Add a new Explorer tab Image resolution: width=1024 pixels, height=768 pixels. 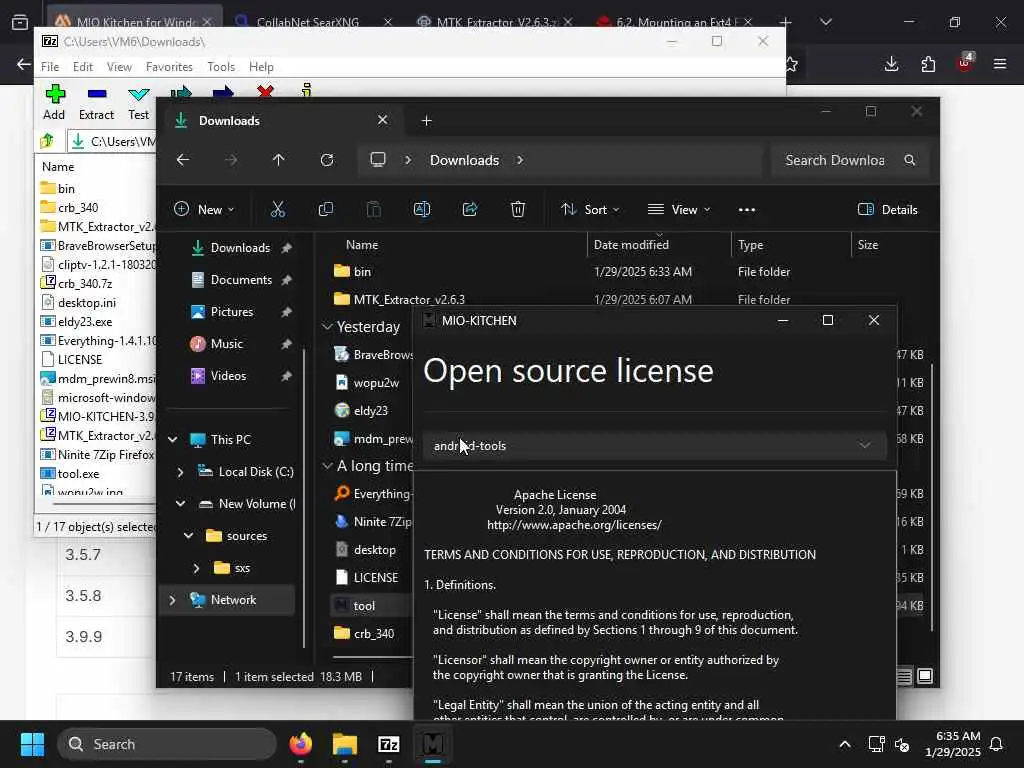426,121
